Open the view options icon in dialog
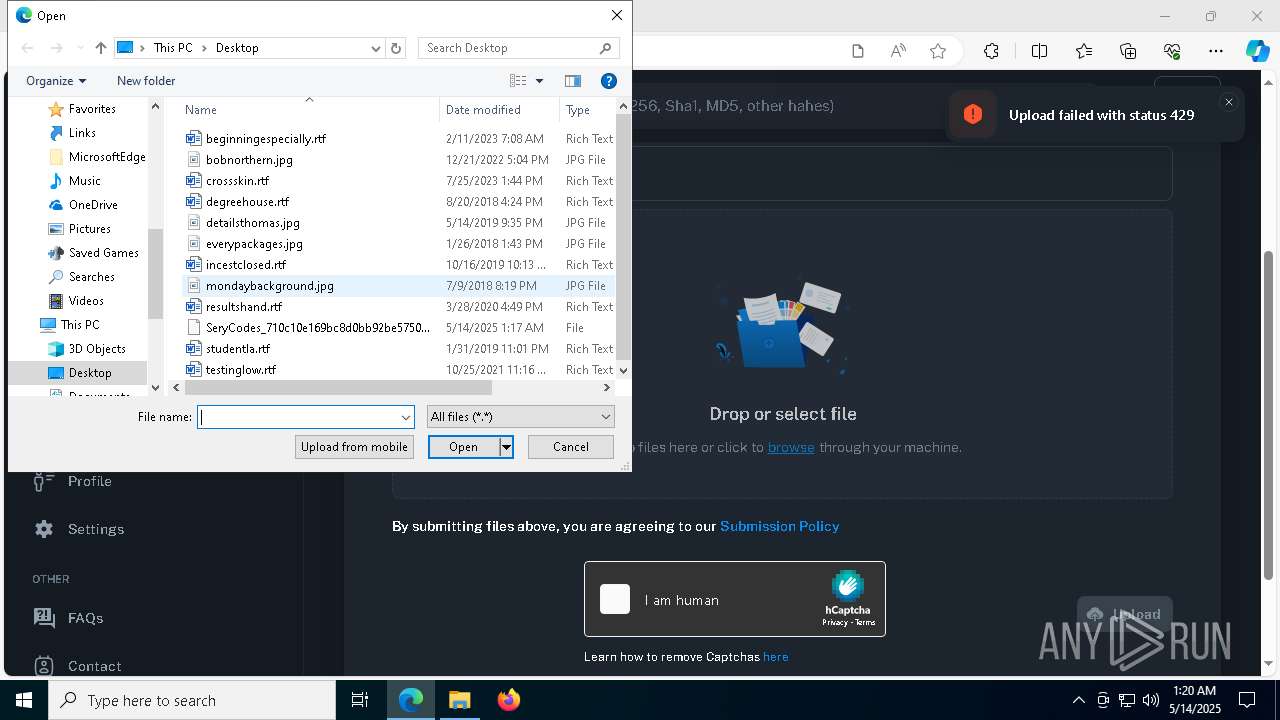 pyautogui.click(x=518, y=81)
